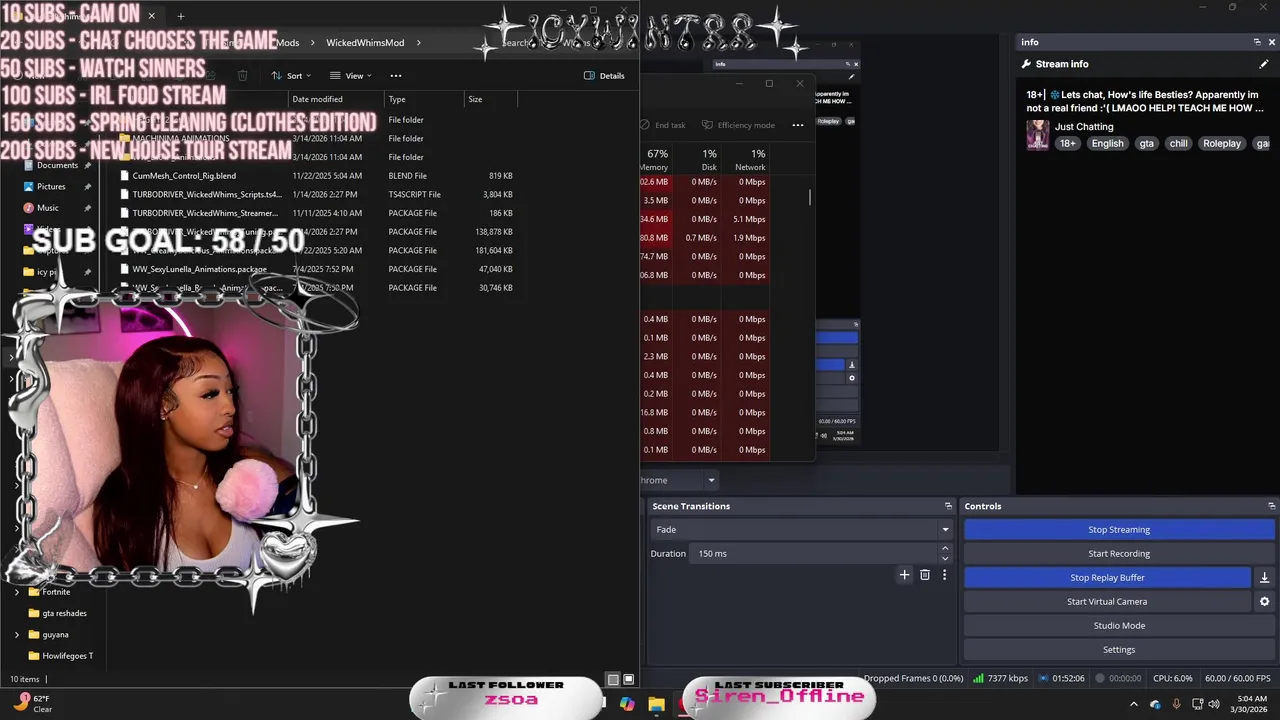Open the Chrome audio source dropdown arrow
Viewport: 1280px width, 720px height.
[711, 480]
